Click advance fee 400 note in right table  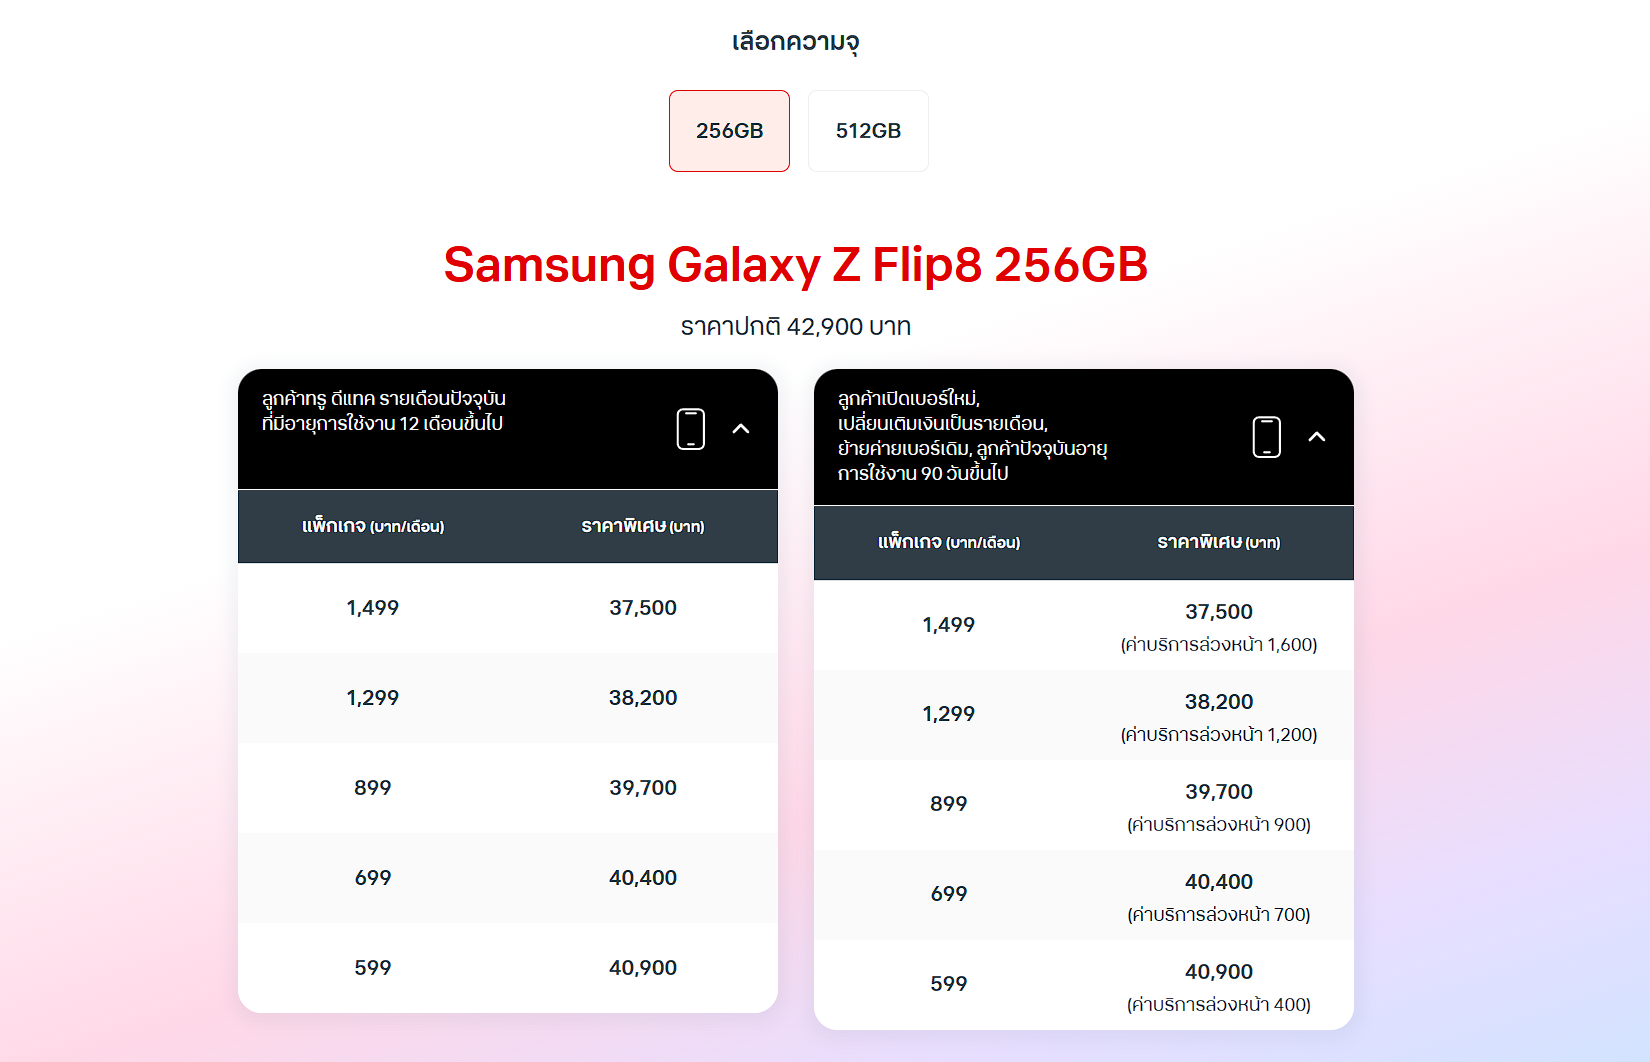[1219, 1005]
